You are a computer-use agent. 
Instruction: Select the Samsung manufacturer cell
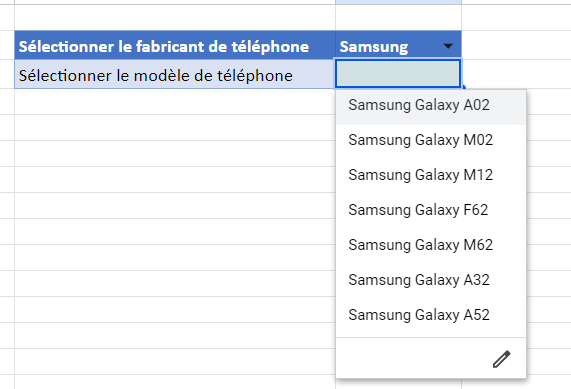pos(398,46)
